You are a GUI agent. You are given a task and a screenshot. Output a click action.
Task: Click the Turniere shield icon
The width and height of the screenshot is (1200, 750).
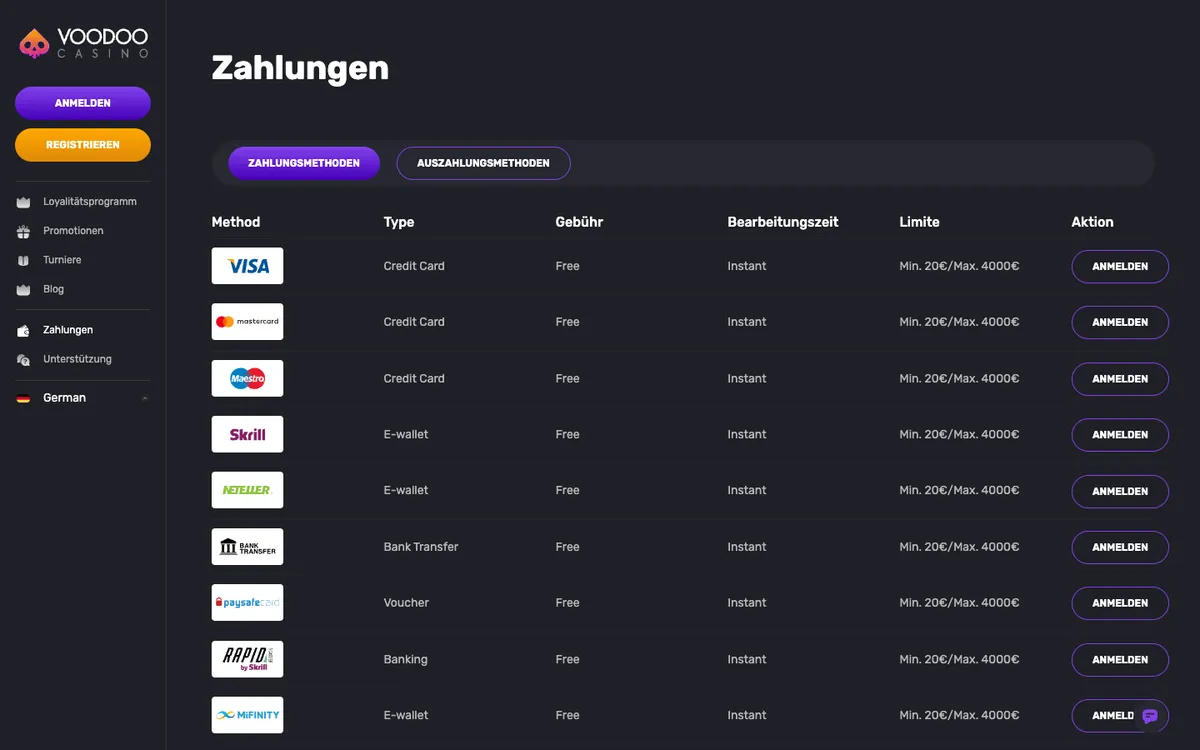(x=24, y=260)
